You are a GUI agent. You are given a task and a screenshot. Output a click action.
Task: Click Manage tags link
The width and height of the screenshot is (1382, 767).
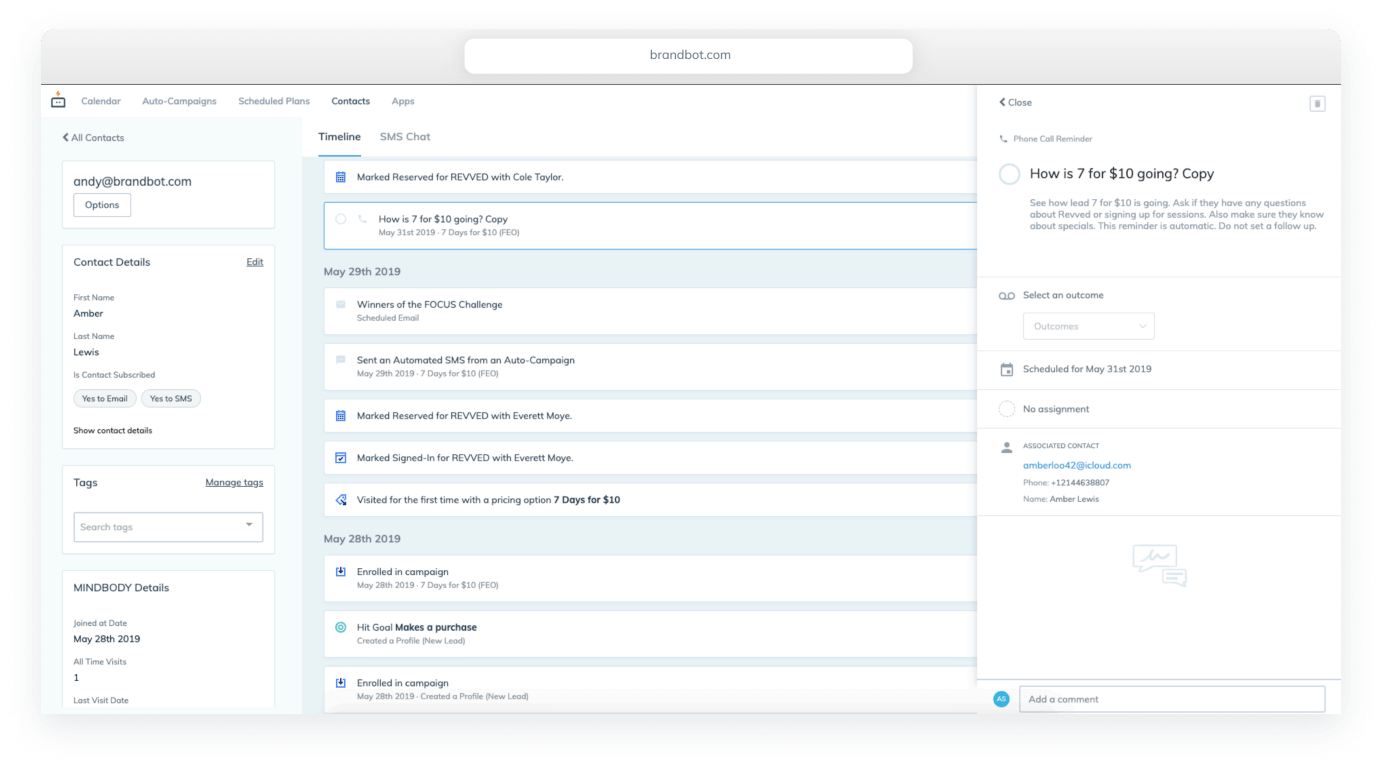pos(234,482)
